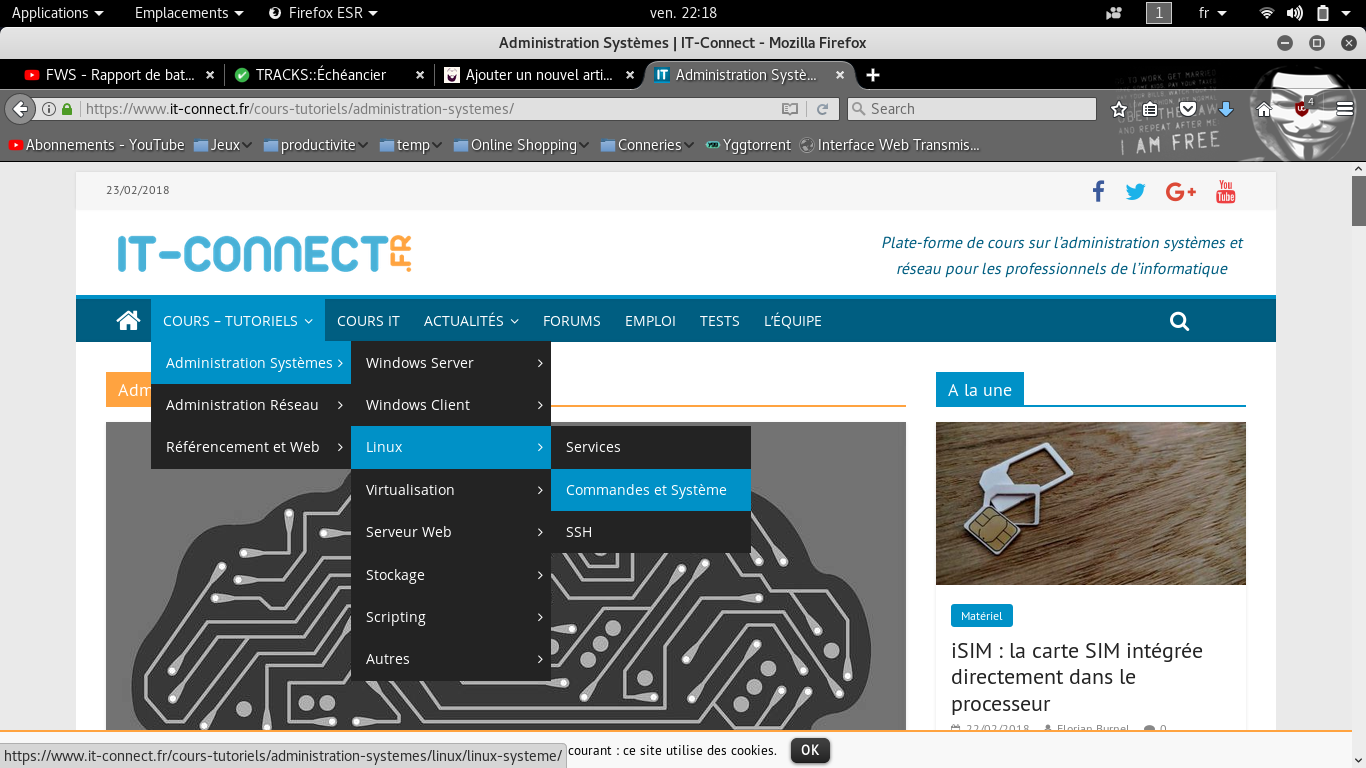The image size is (1366, 768).
Task: Visit IT-Connect YouTube icon
Action: coord(1226,192)
